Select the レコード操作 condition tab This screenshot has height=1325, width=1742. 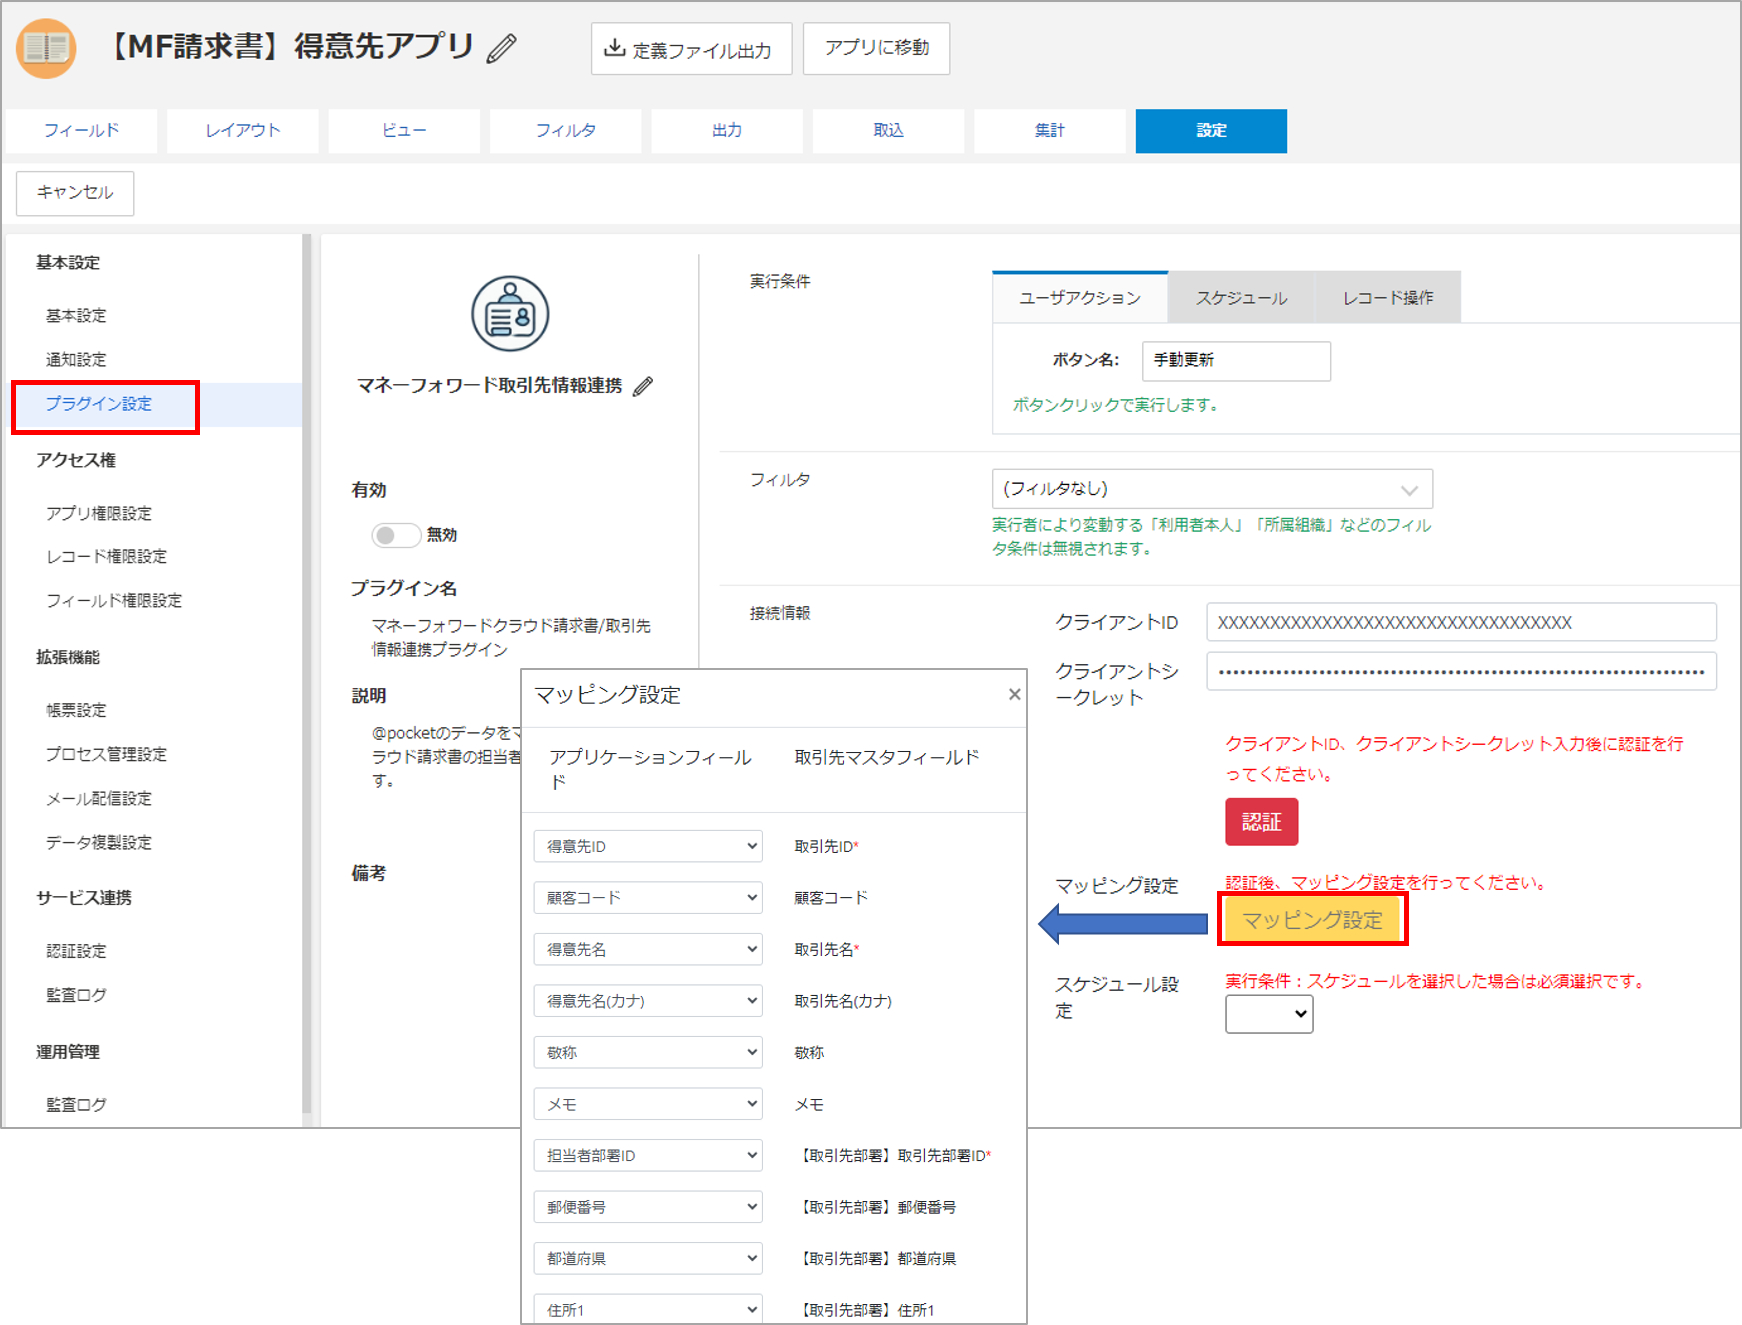click(1388, 298)
